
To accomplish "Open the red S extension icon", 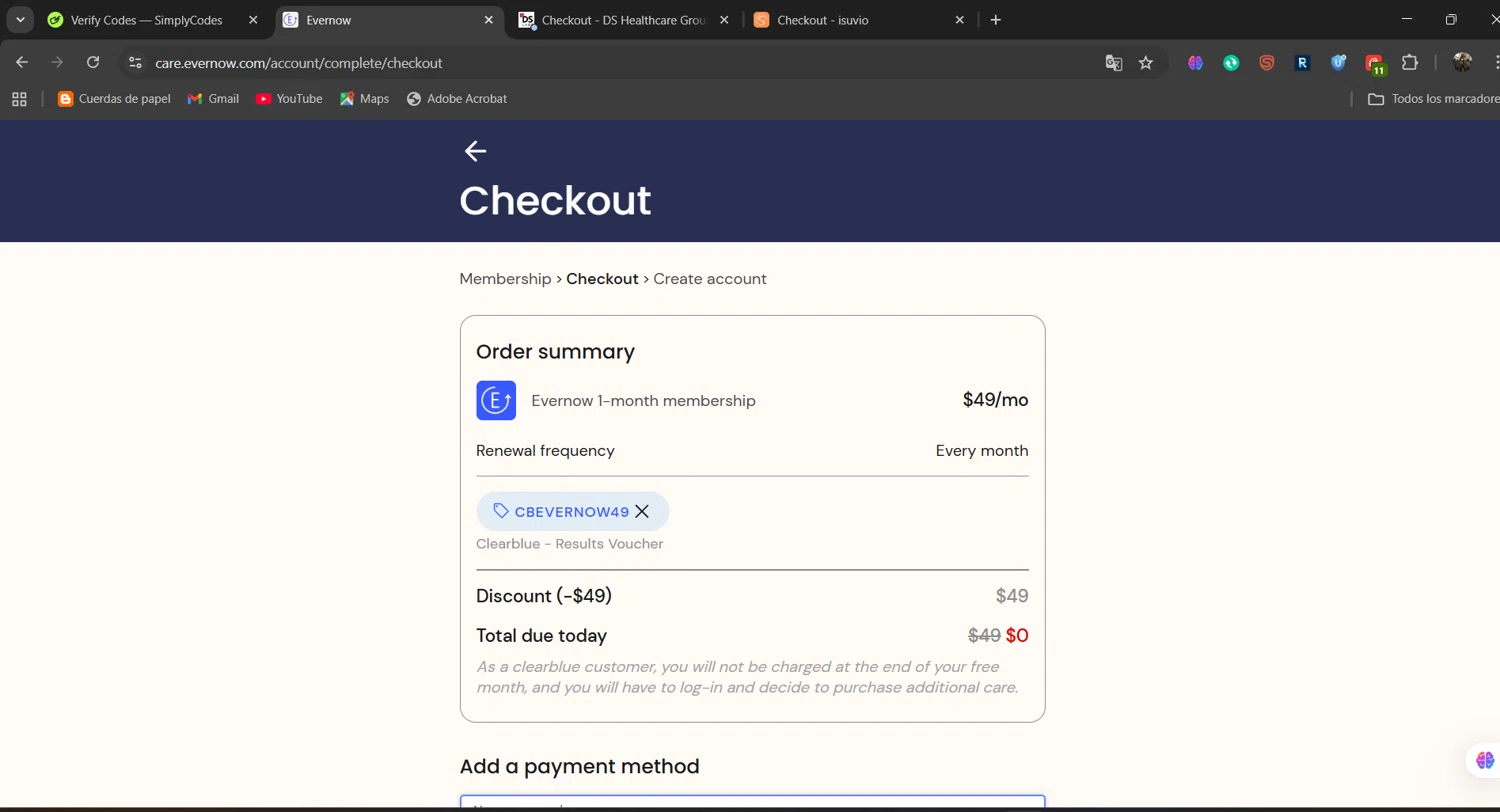I will (x=1266, y=63).
